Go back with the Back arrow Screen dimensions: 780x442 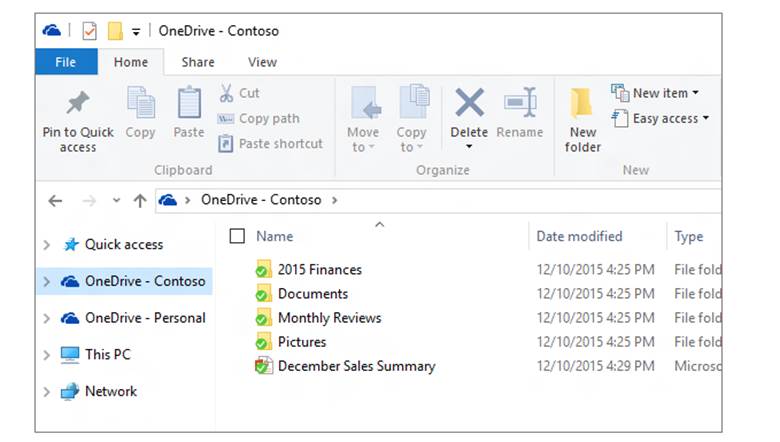[55, 201]
